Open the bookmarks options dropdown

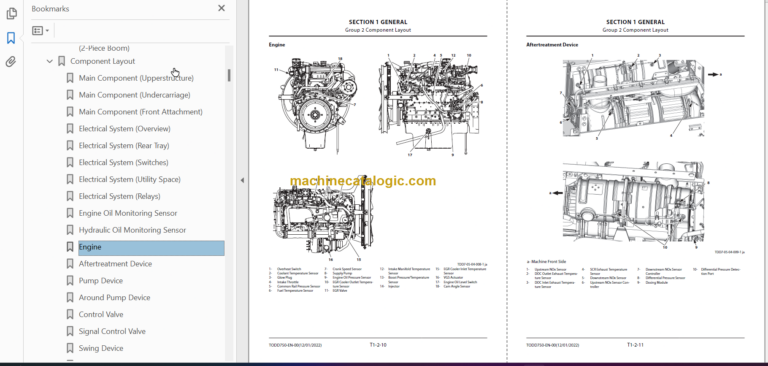(x=41, y=30)
